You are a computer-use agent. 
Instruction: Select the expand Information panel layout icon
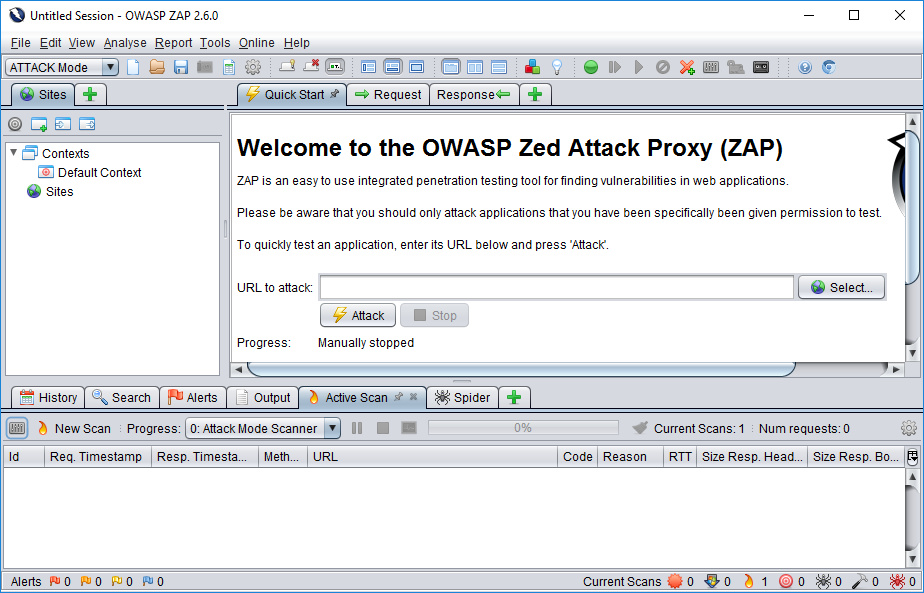click(x=392, y=67)
